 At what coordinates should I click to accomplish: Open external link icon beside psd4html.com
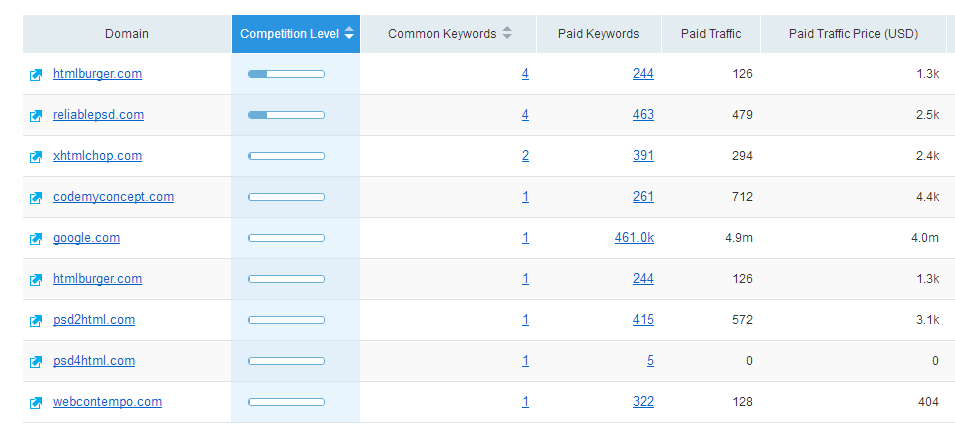36,362
